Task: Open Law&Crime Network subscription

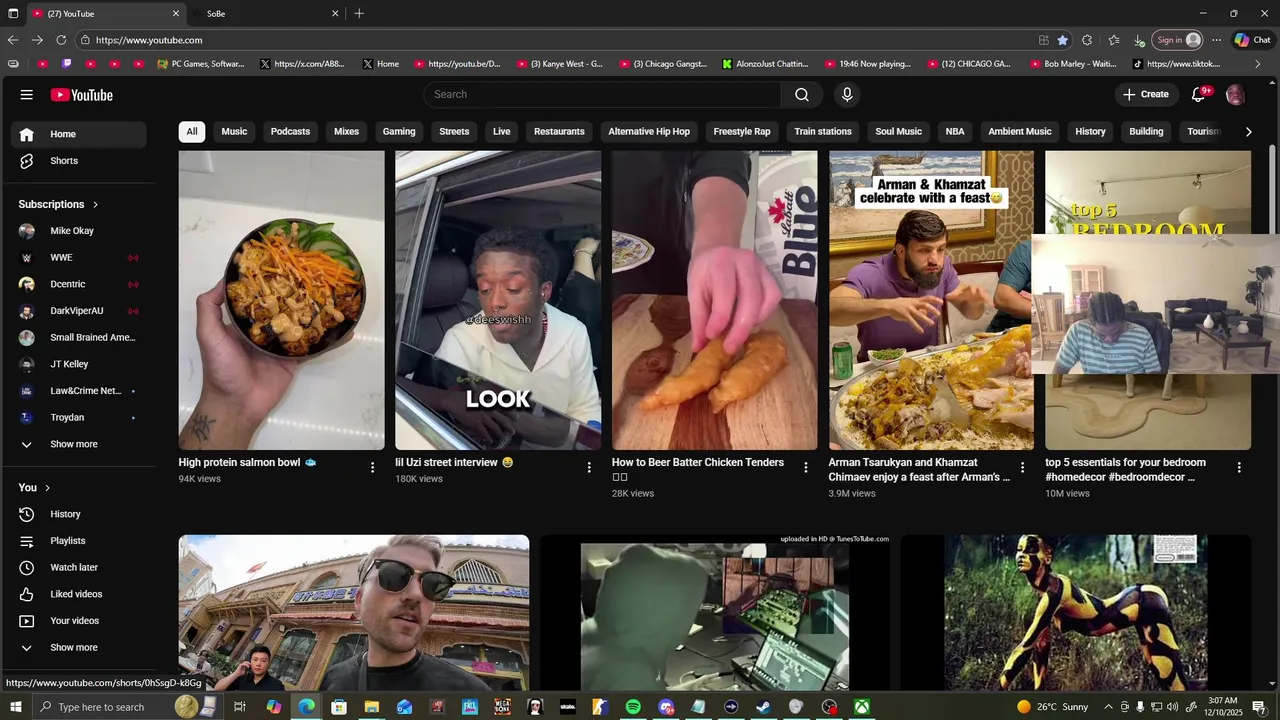Action: [79, 391]
